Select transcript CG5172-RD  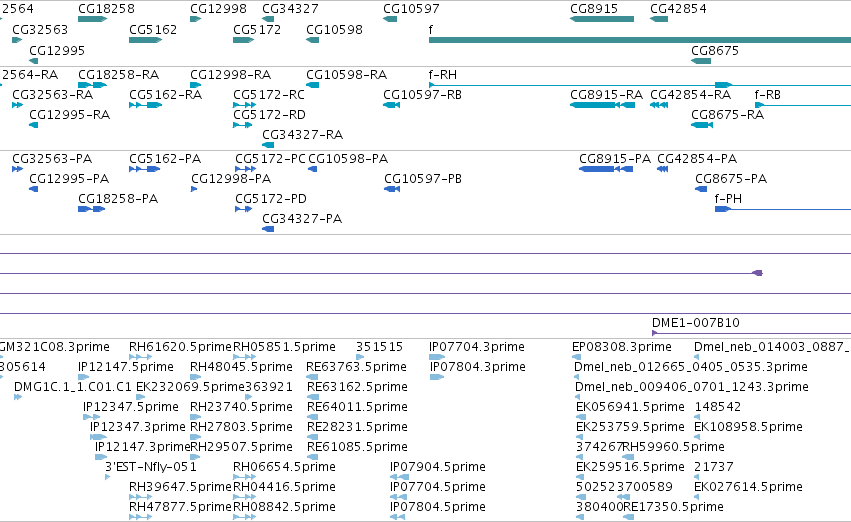pos(269,115)
